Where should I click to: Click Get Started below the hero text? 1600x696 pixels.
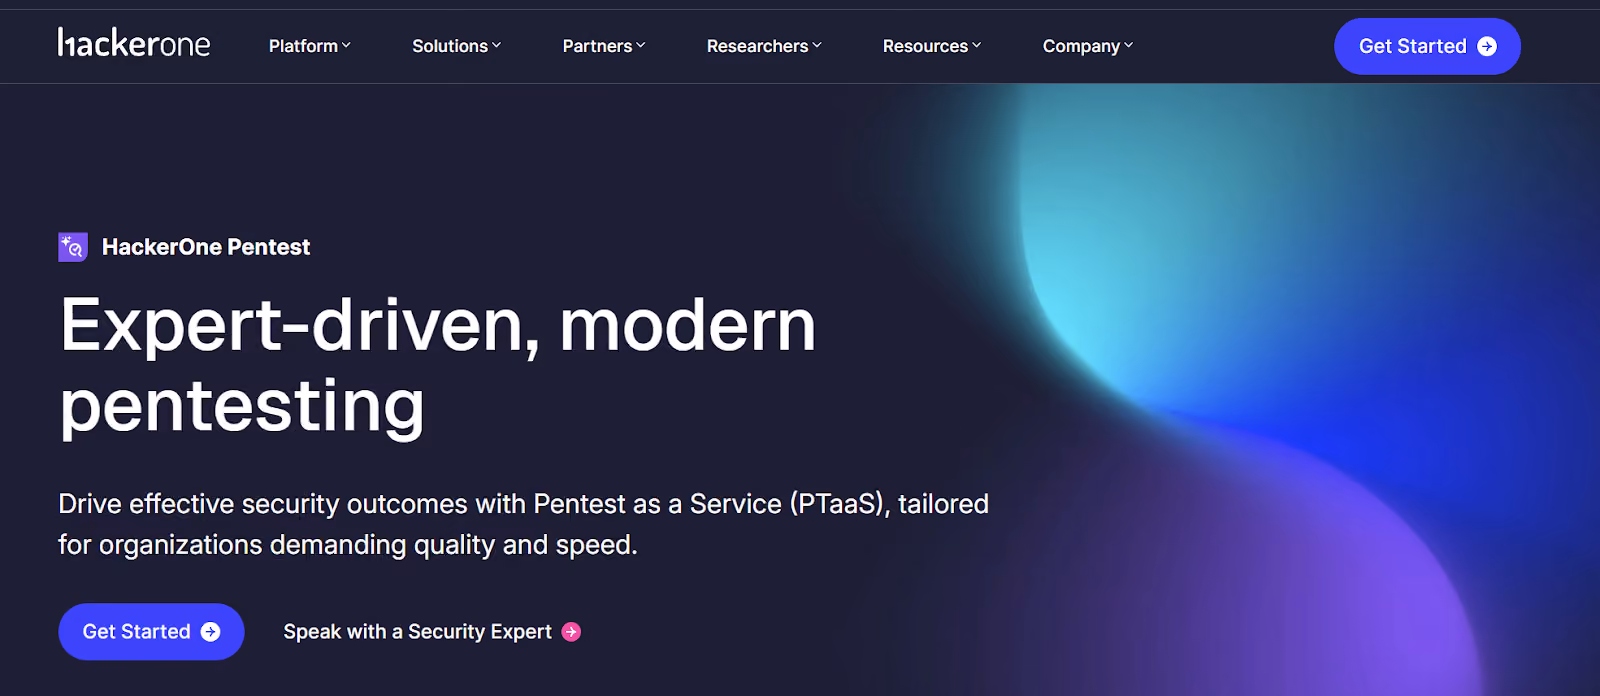click(x=151, y=632)
